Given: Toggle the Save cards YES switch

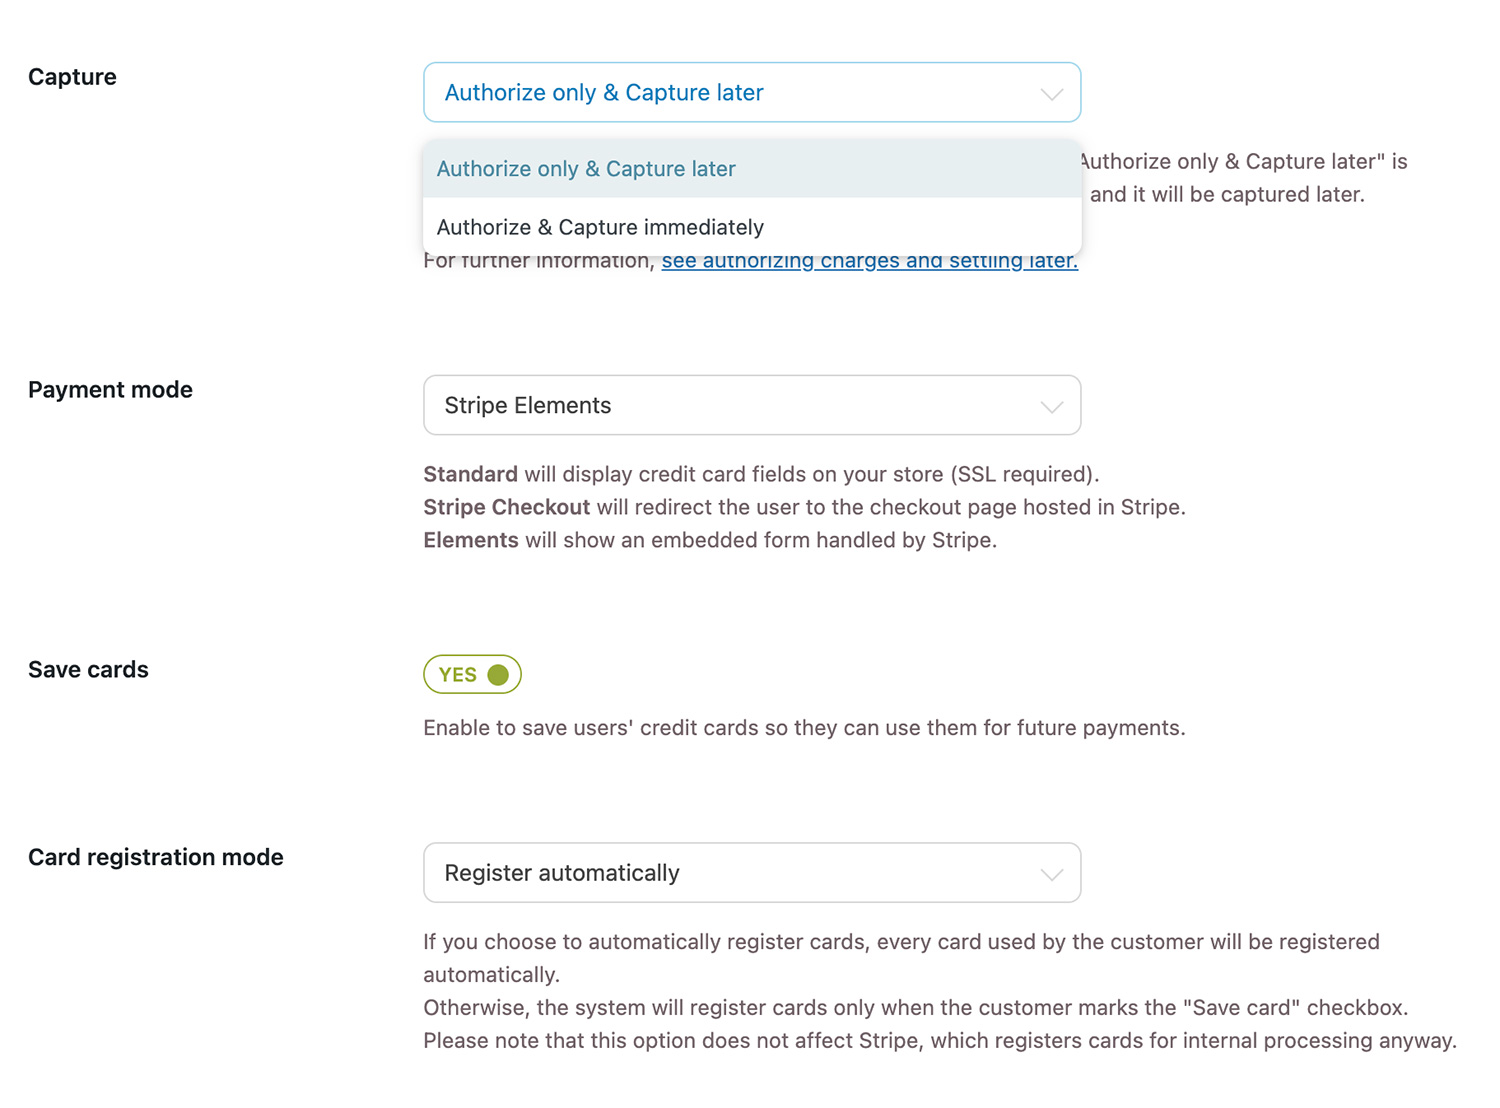Looking at the screenshot, I should (472, 674).
